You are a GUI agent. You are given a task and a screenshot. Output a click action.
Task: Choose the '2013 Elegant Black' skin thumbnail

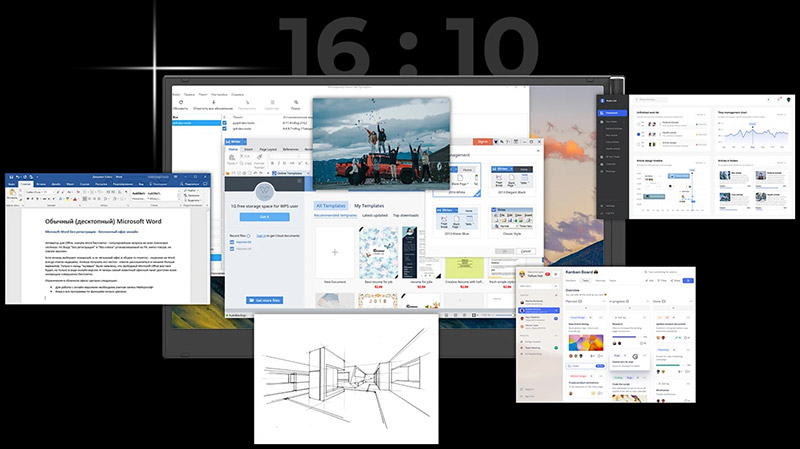(x=511, y=178)
